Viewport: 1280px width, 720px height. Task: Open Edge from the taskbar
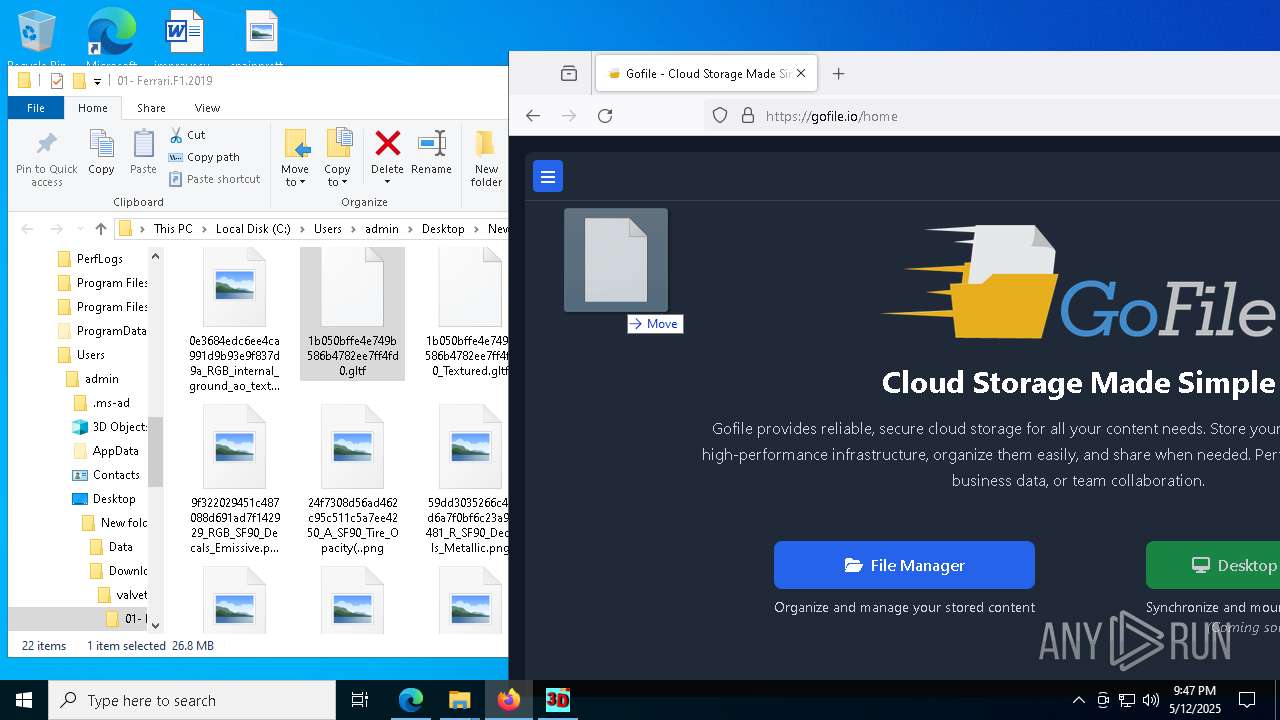(x=411, y=700)
